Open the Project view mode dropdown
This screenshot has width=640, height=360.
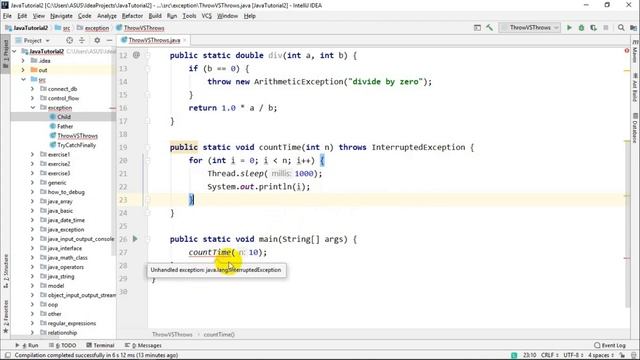coord(33,40)
